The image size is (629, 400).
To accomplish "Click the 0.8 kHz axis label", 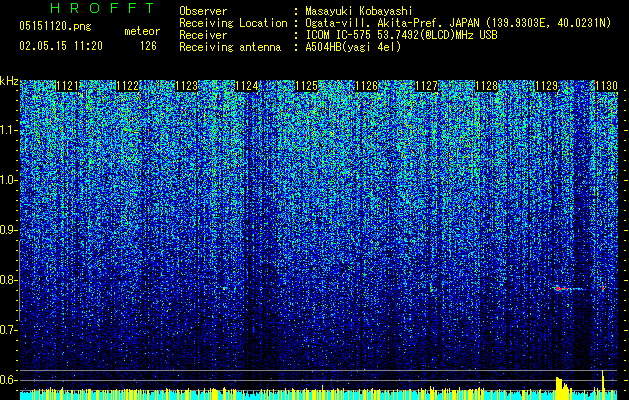I will (x=9, y=280).
